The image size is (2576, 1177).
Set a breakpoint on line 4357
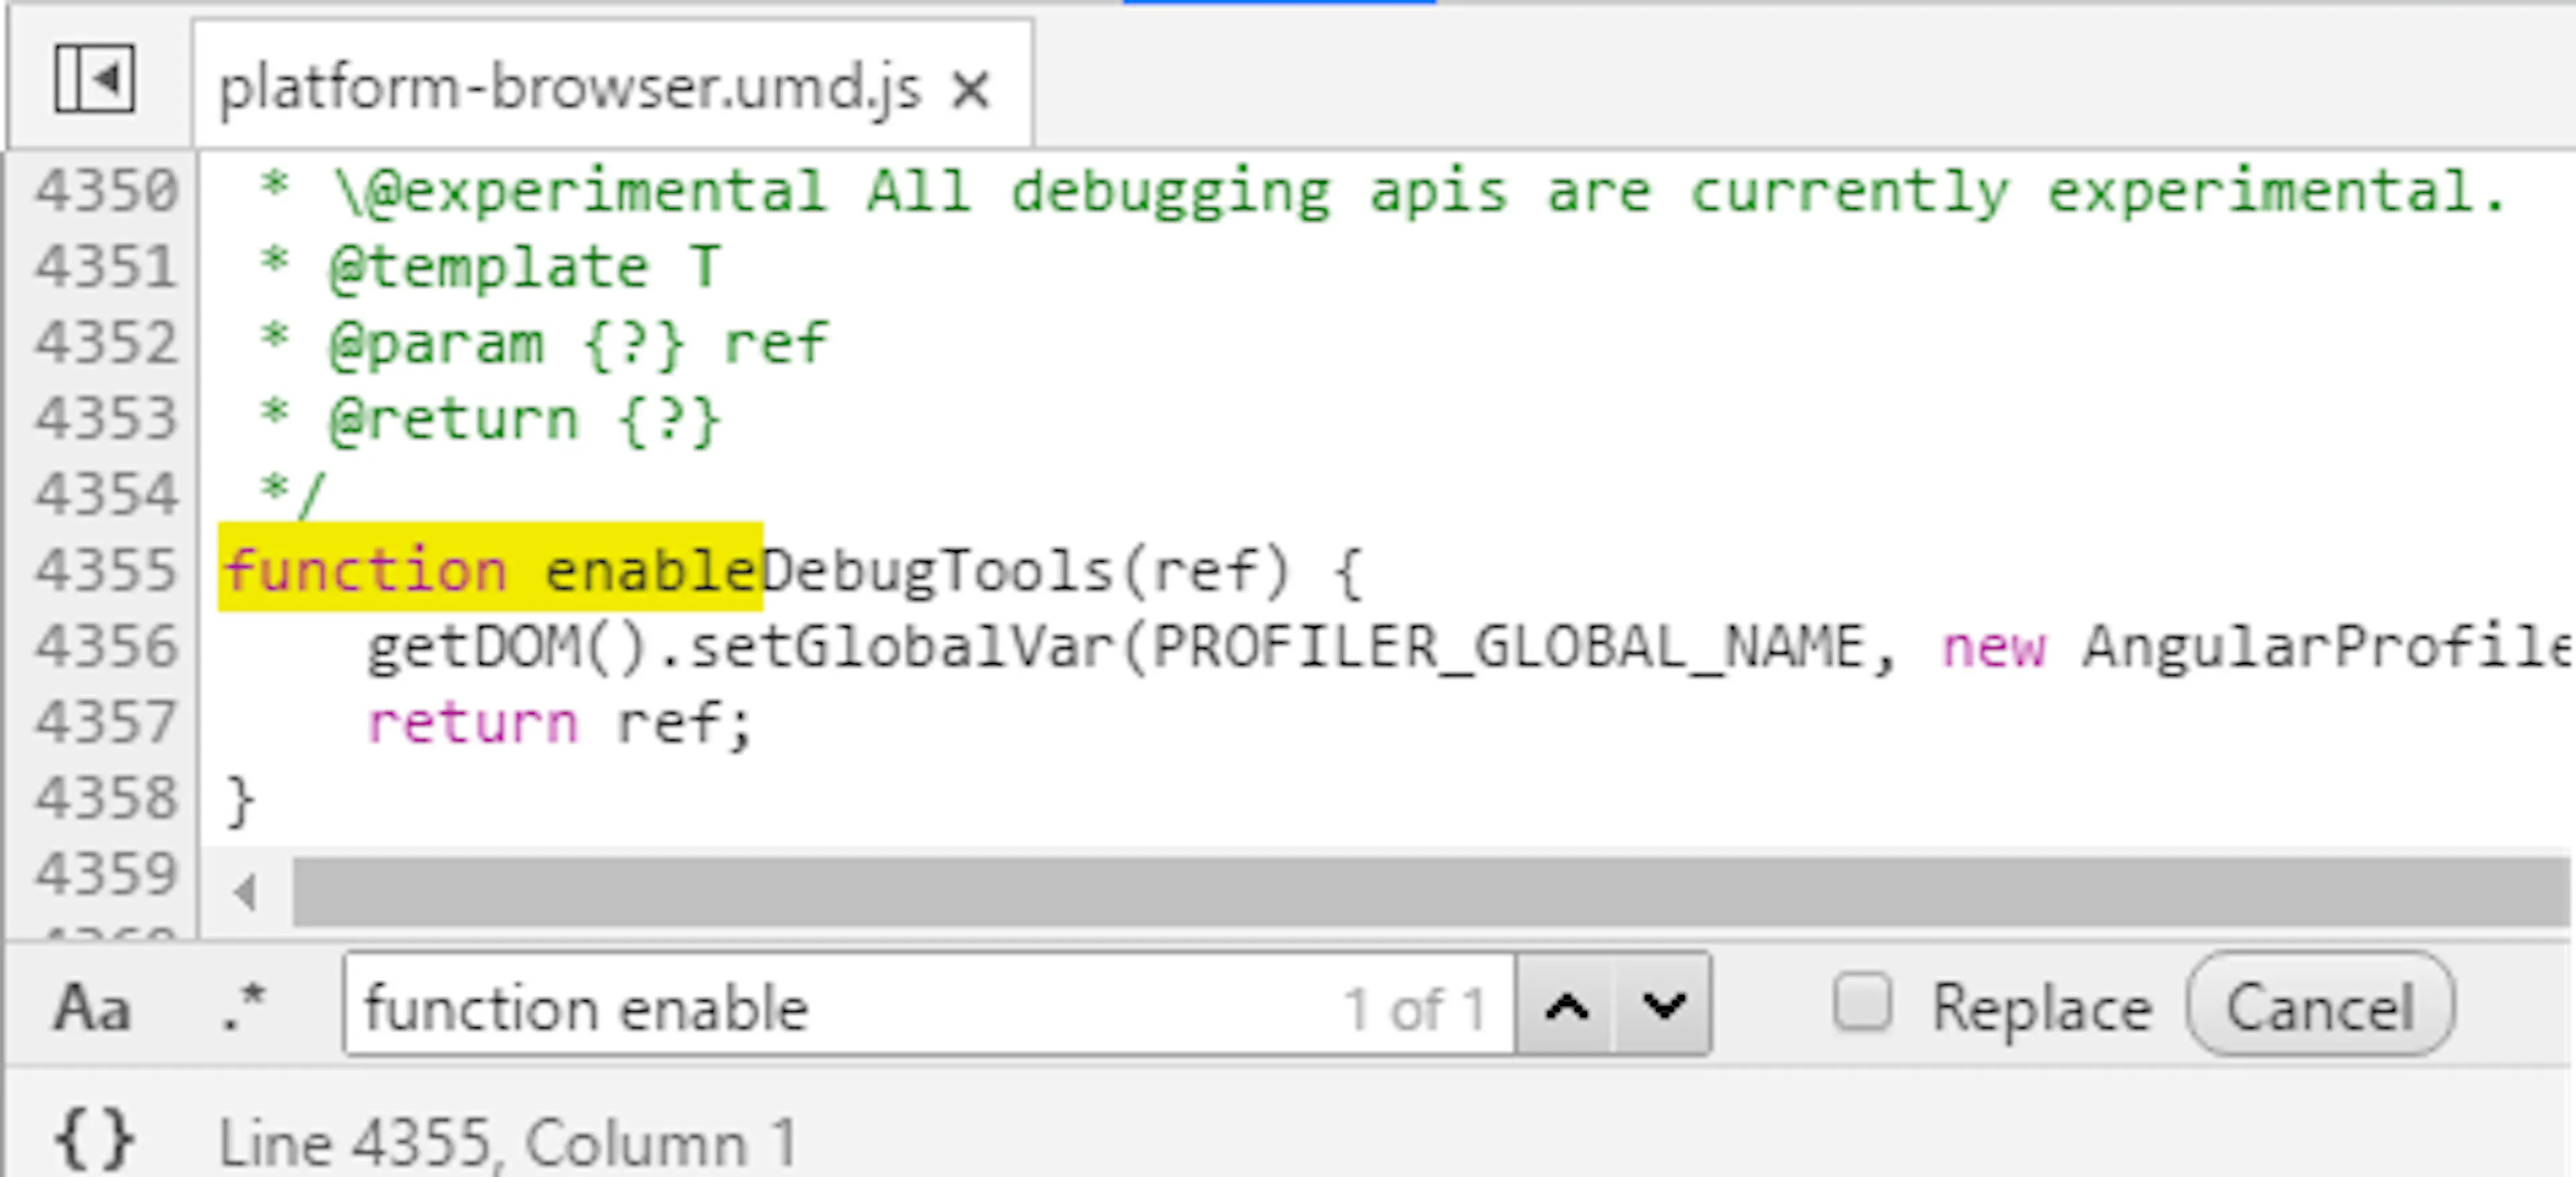(107, 722)
